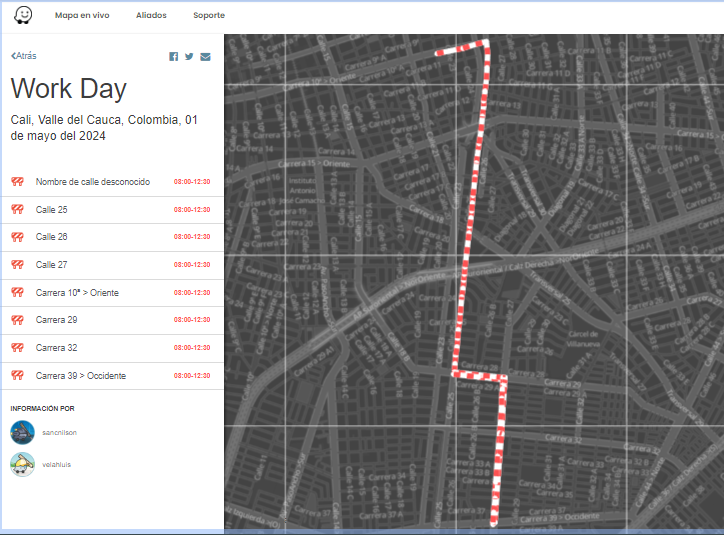
Task: Click closure icon beside Calle 25
Action: 18,210
